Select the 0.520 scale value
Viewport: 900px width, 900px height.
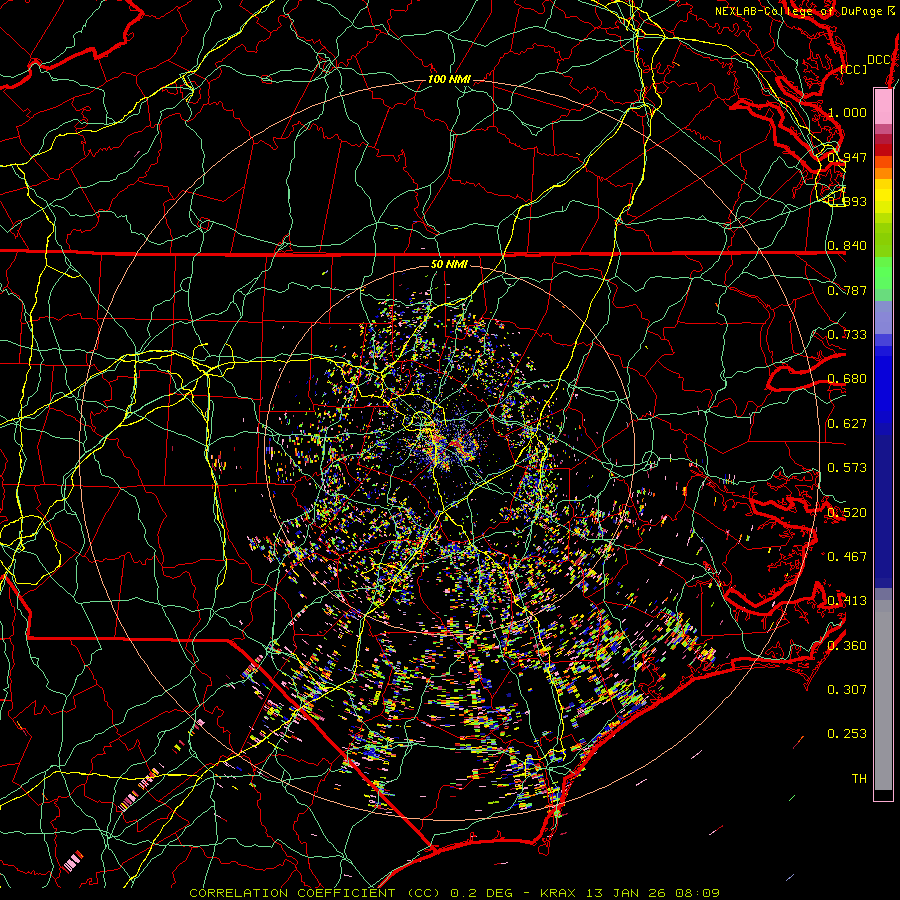(847, 513)
